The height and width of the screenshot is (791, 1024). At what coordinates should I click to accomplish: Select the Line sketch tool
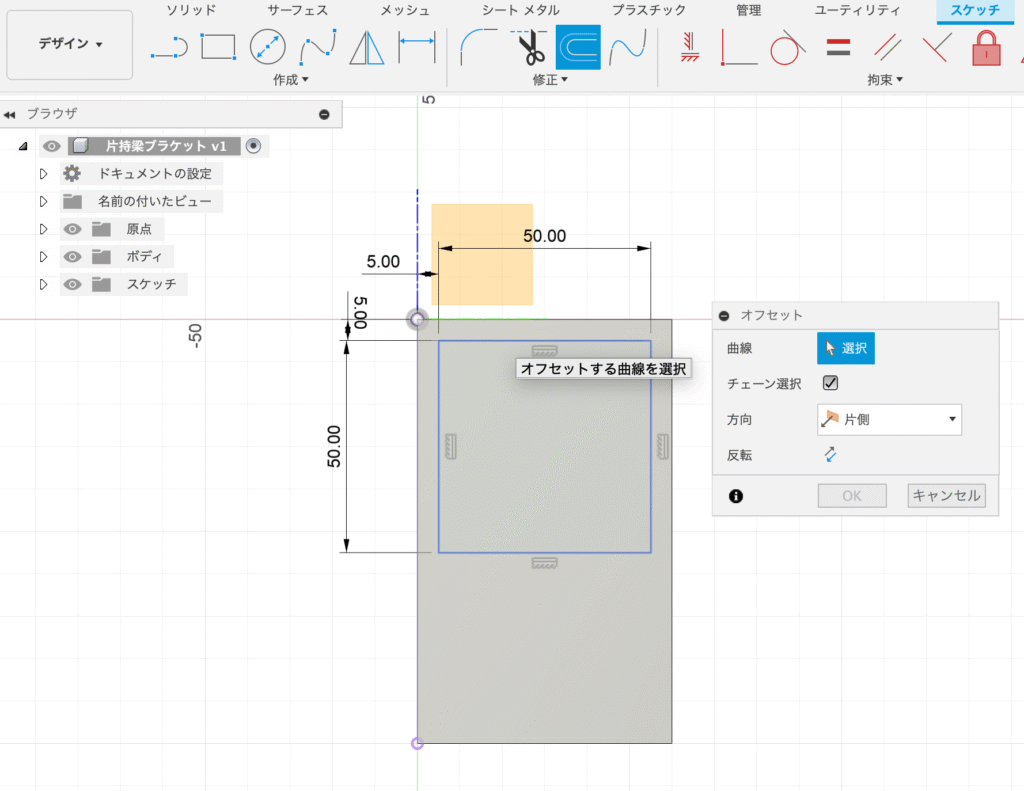coord(168,47)
